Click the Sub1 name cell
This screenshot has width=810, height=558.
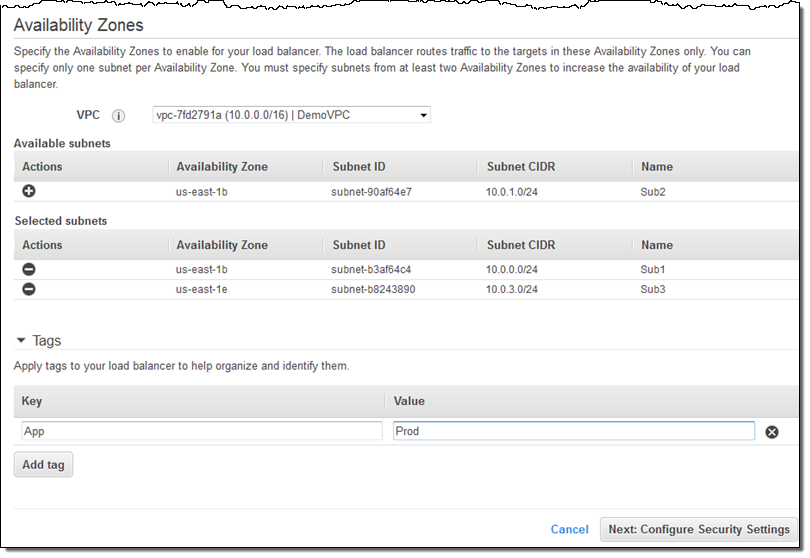click(653, 269)
